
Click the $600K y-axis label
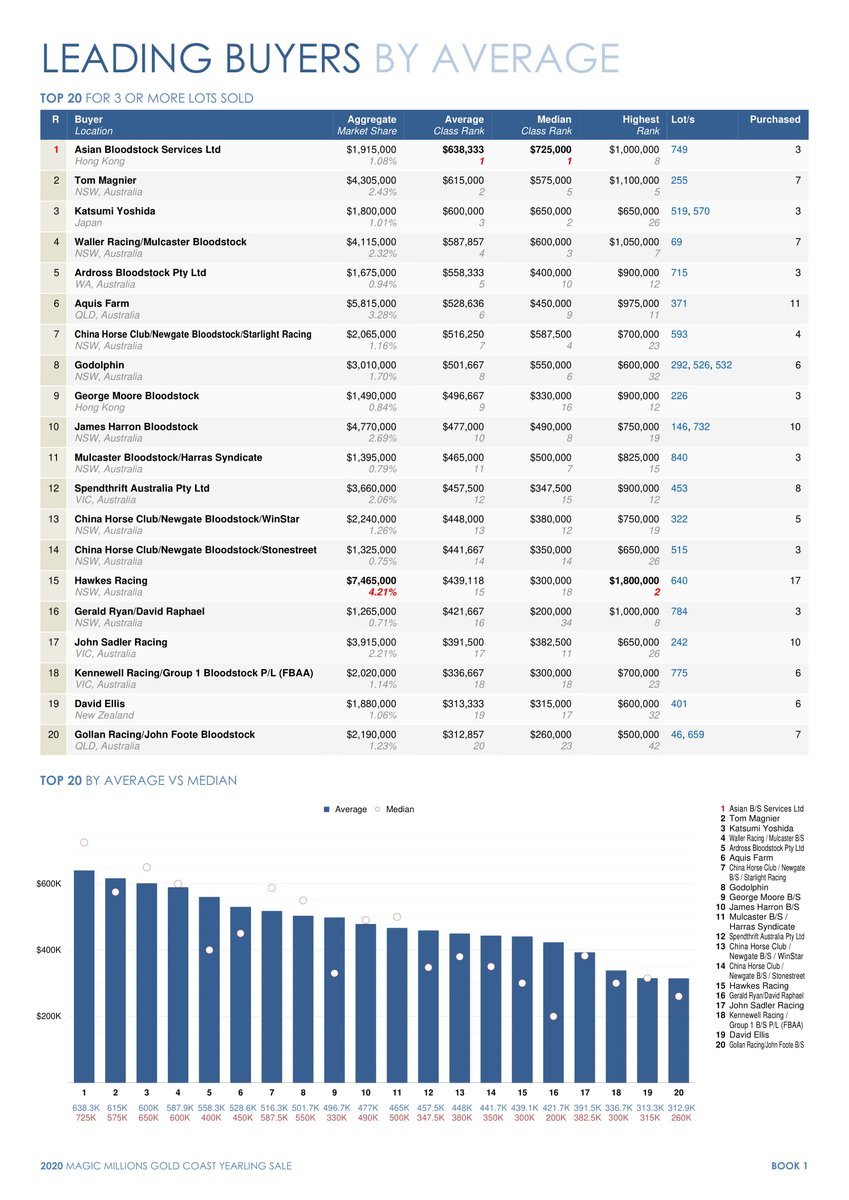[x=50, y=884]
